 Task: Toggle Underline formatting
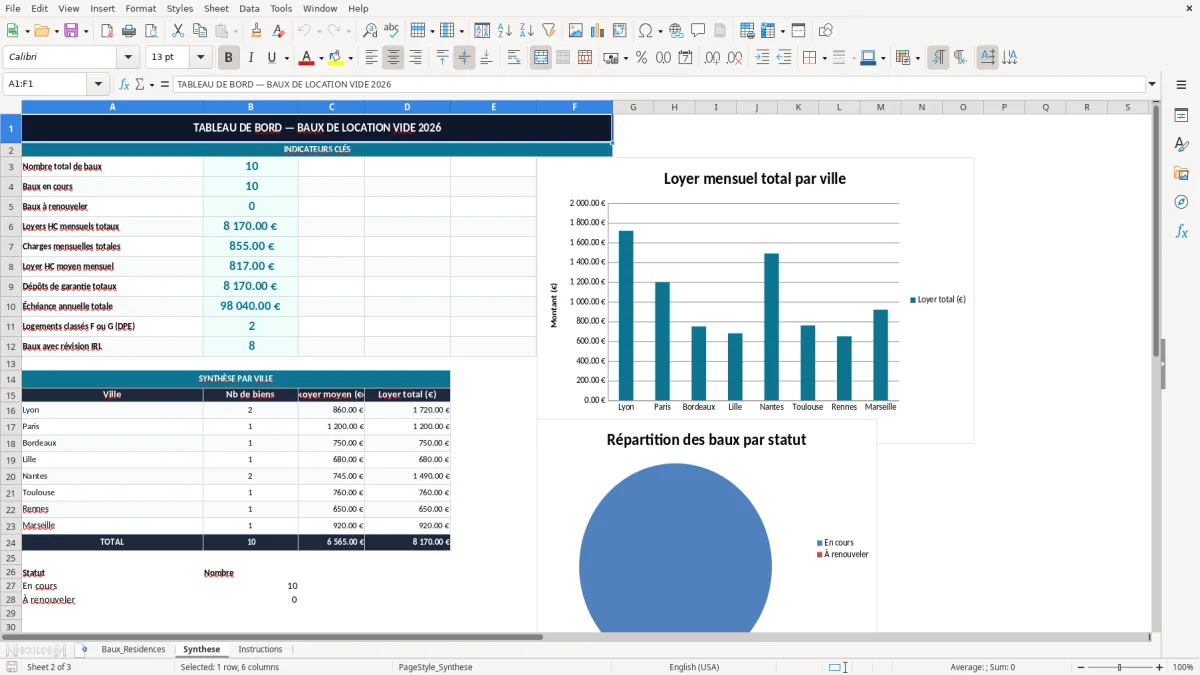[x=272, y=58]
